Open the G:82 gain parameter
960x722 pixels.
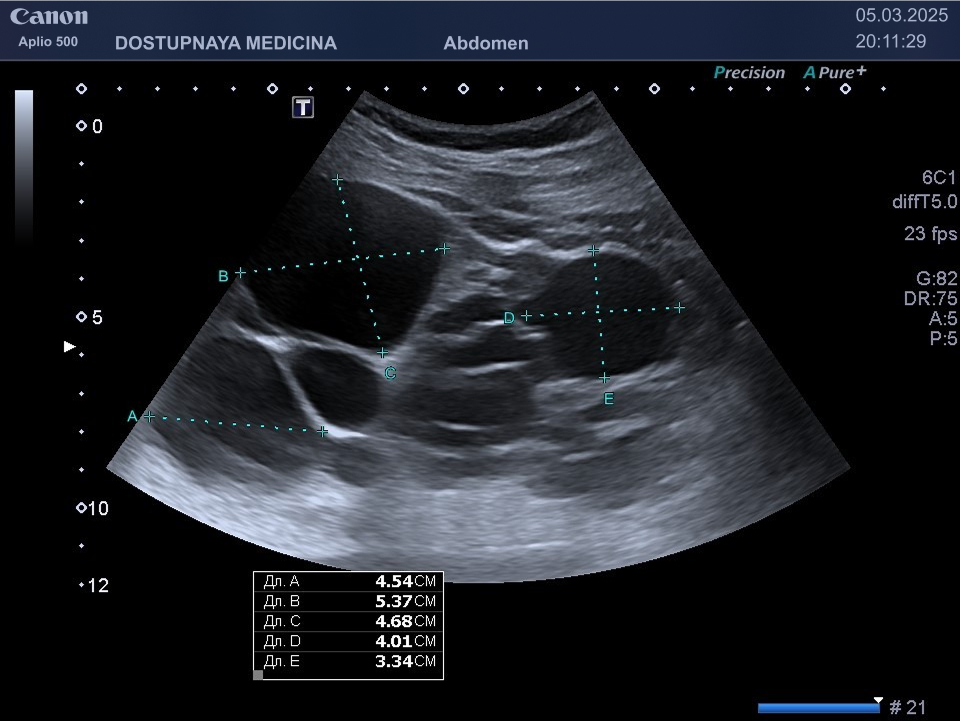click(936, 279)
